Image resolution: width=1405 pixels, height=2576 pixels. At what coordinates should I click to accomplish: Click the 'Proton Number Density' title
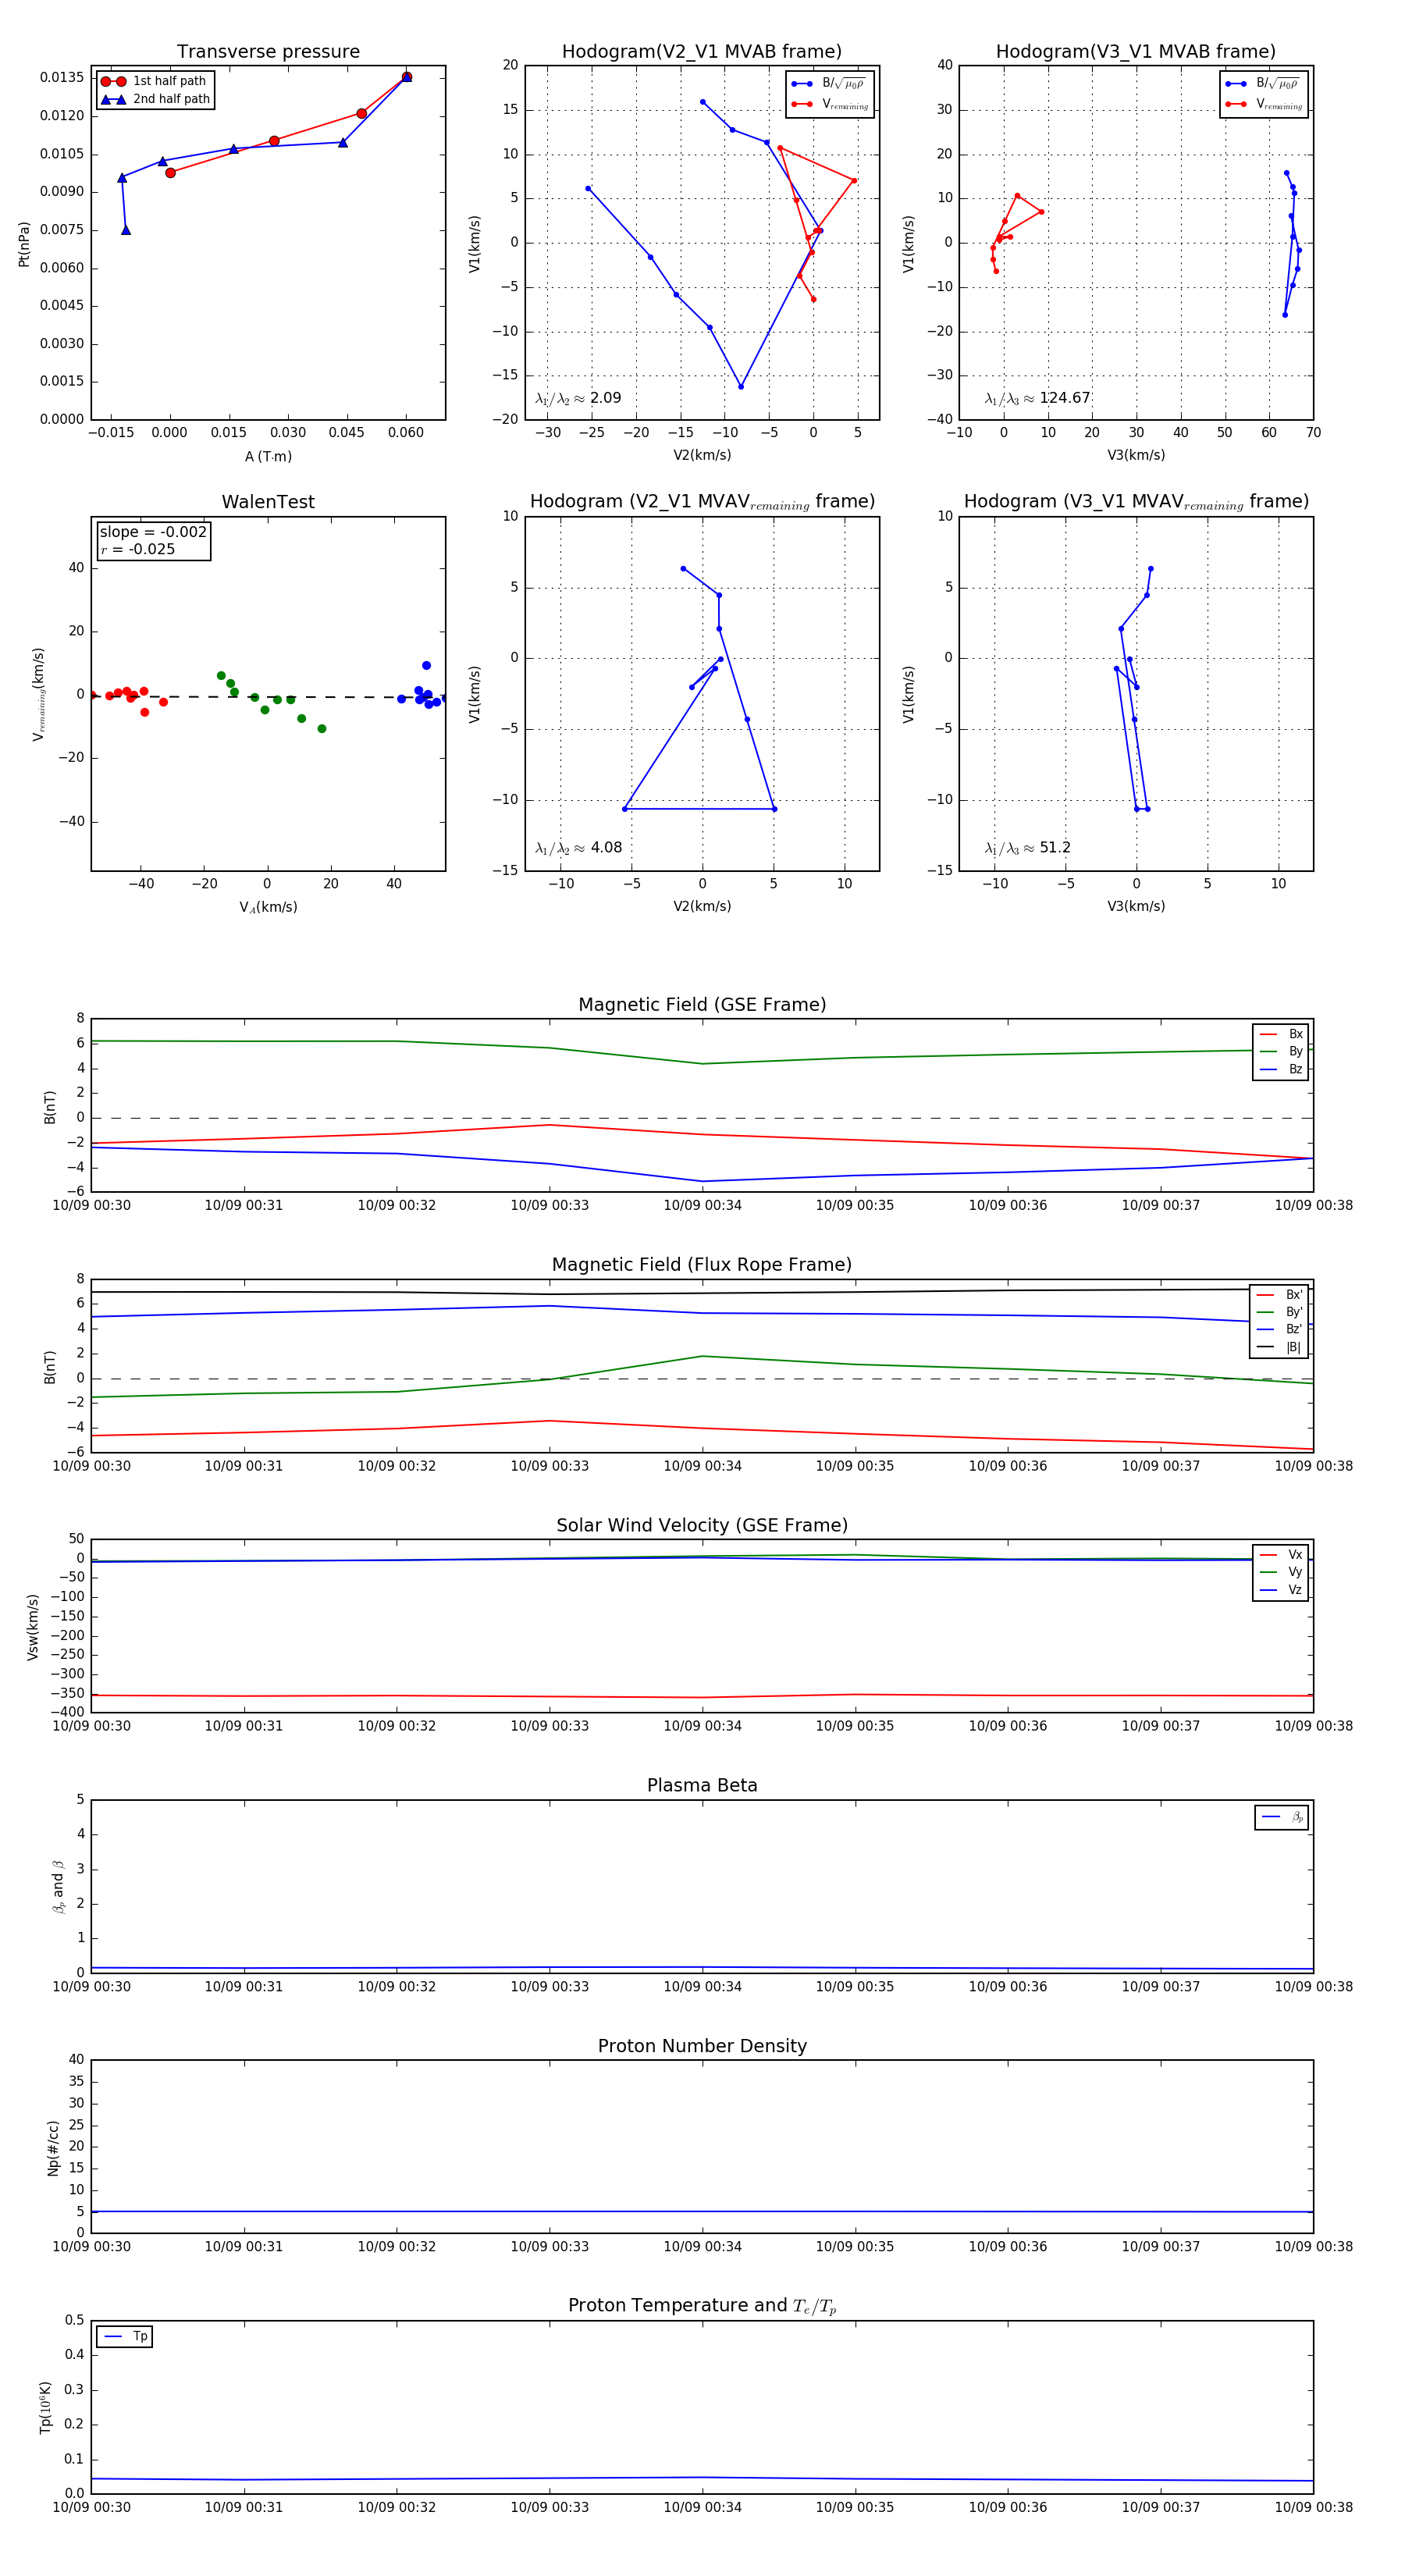click(702, 2046)
